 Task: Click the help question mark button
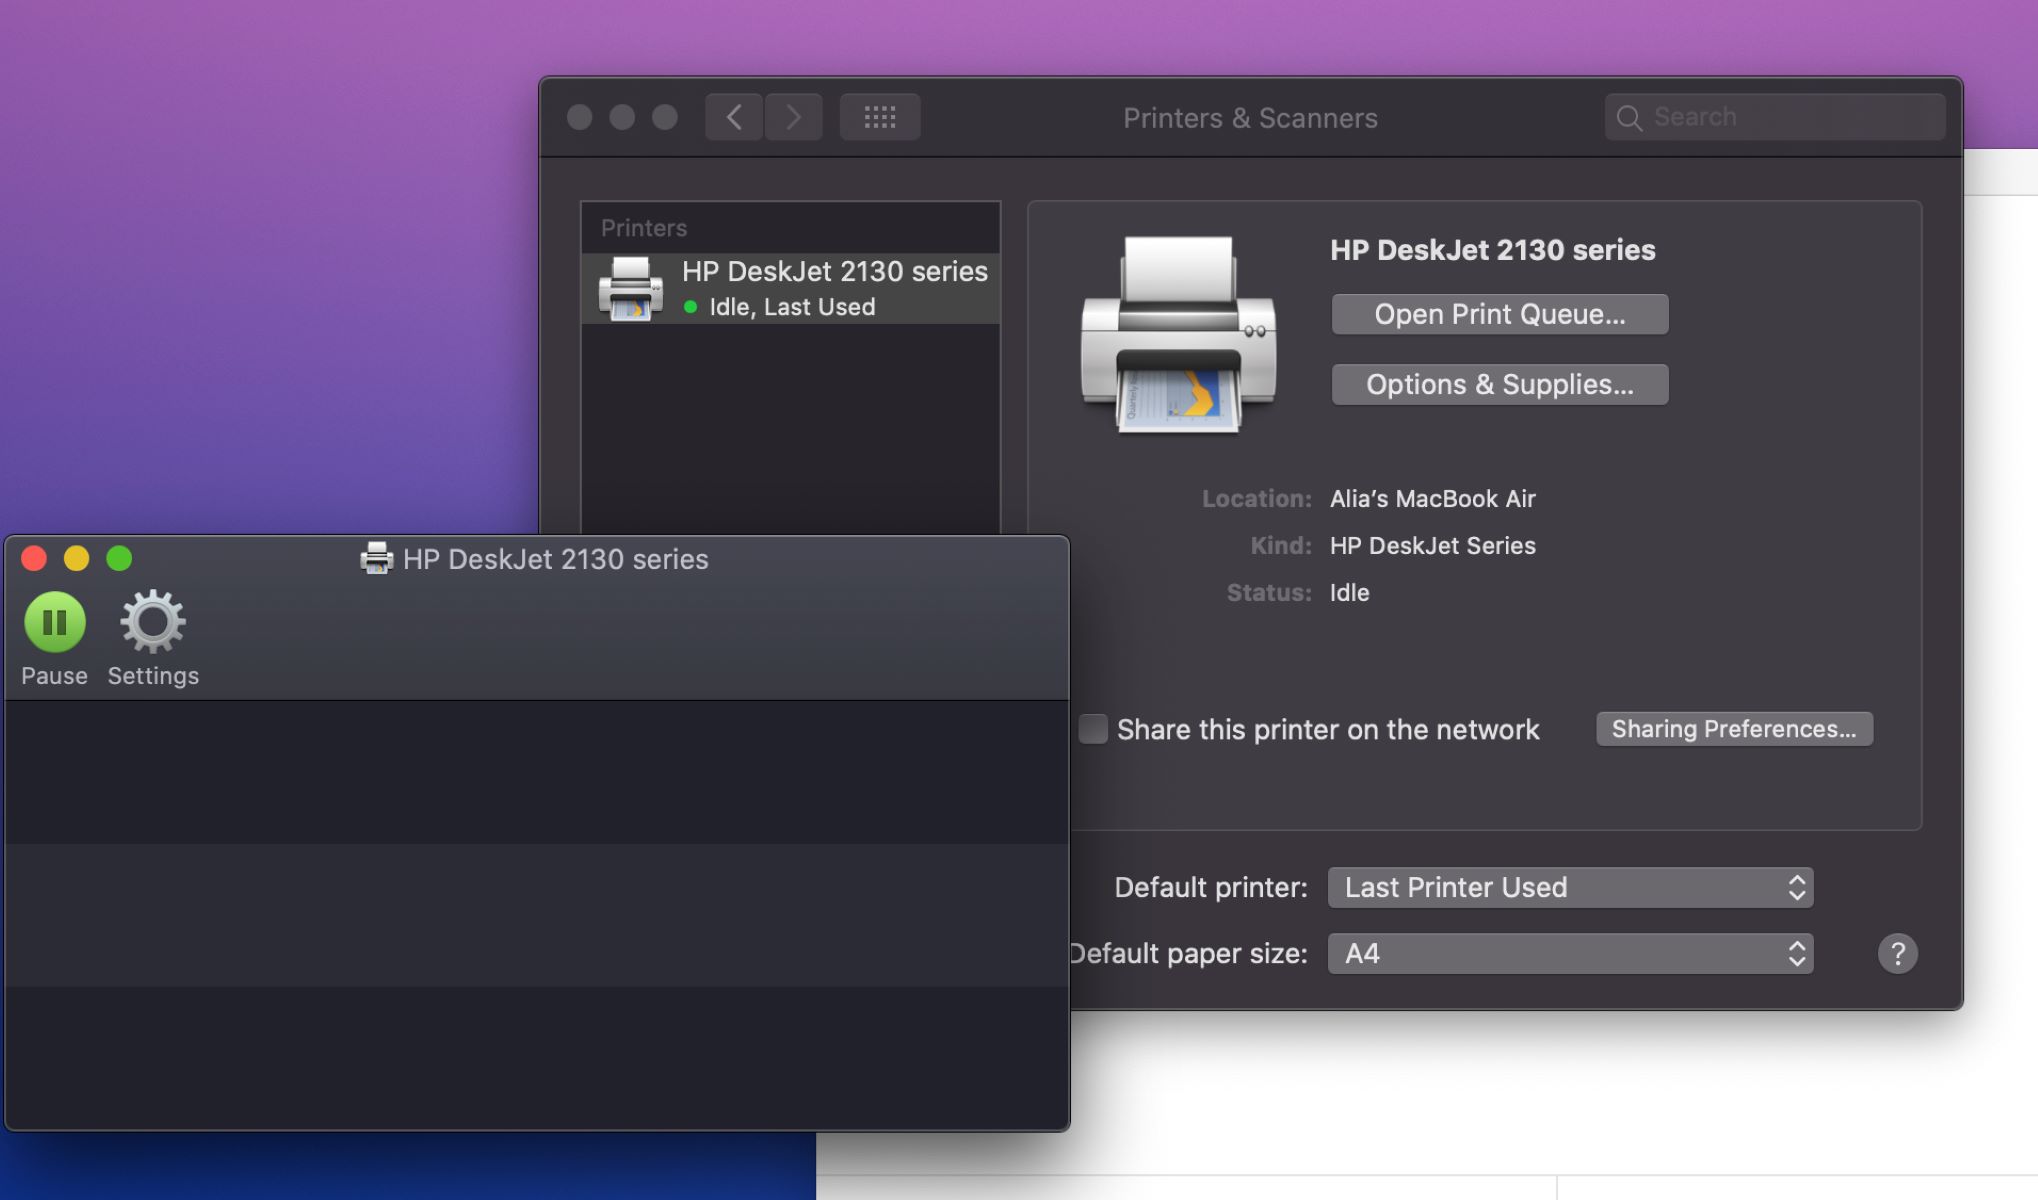[x=1897, y=953]
